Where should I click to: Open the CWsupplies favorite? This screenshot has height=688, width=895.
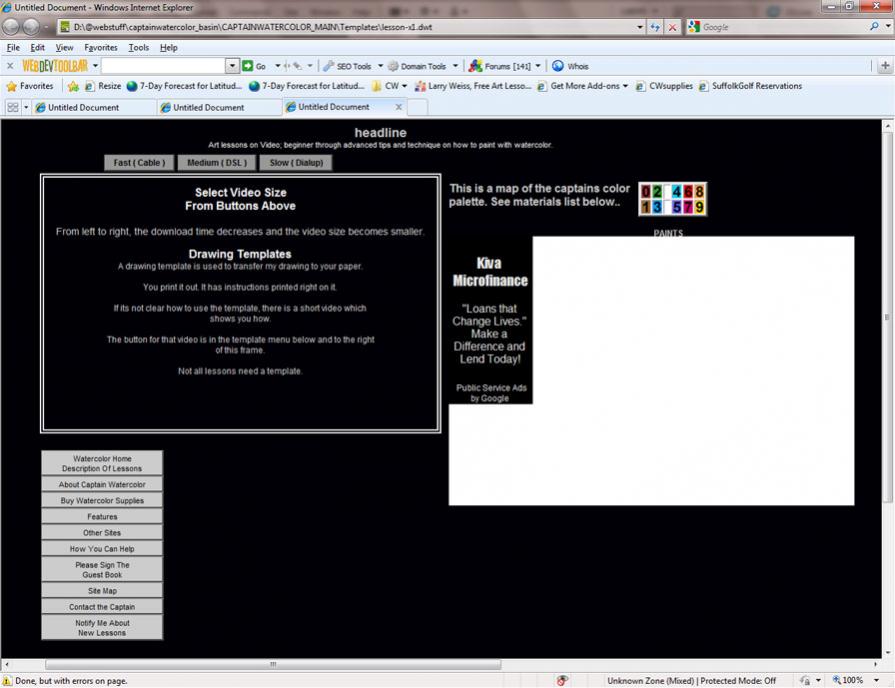click(664, 86)
